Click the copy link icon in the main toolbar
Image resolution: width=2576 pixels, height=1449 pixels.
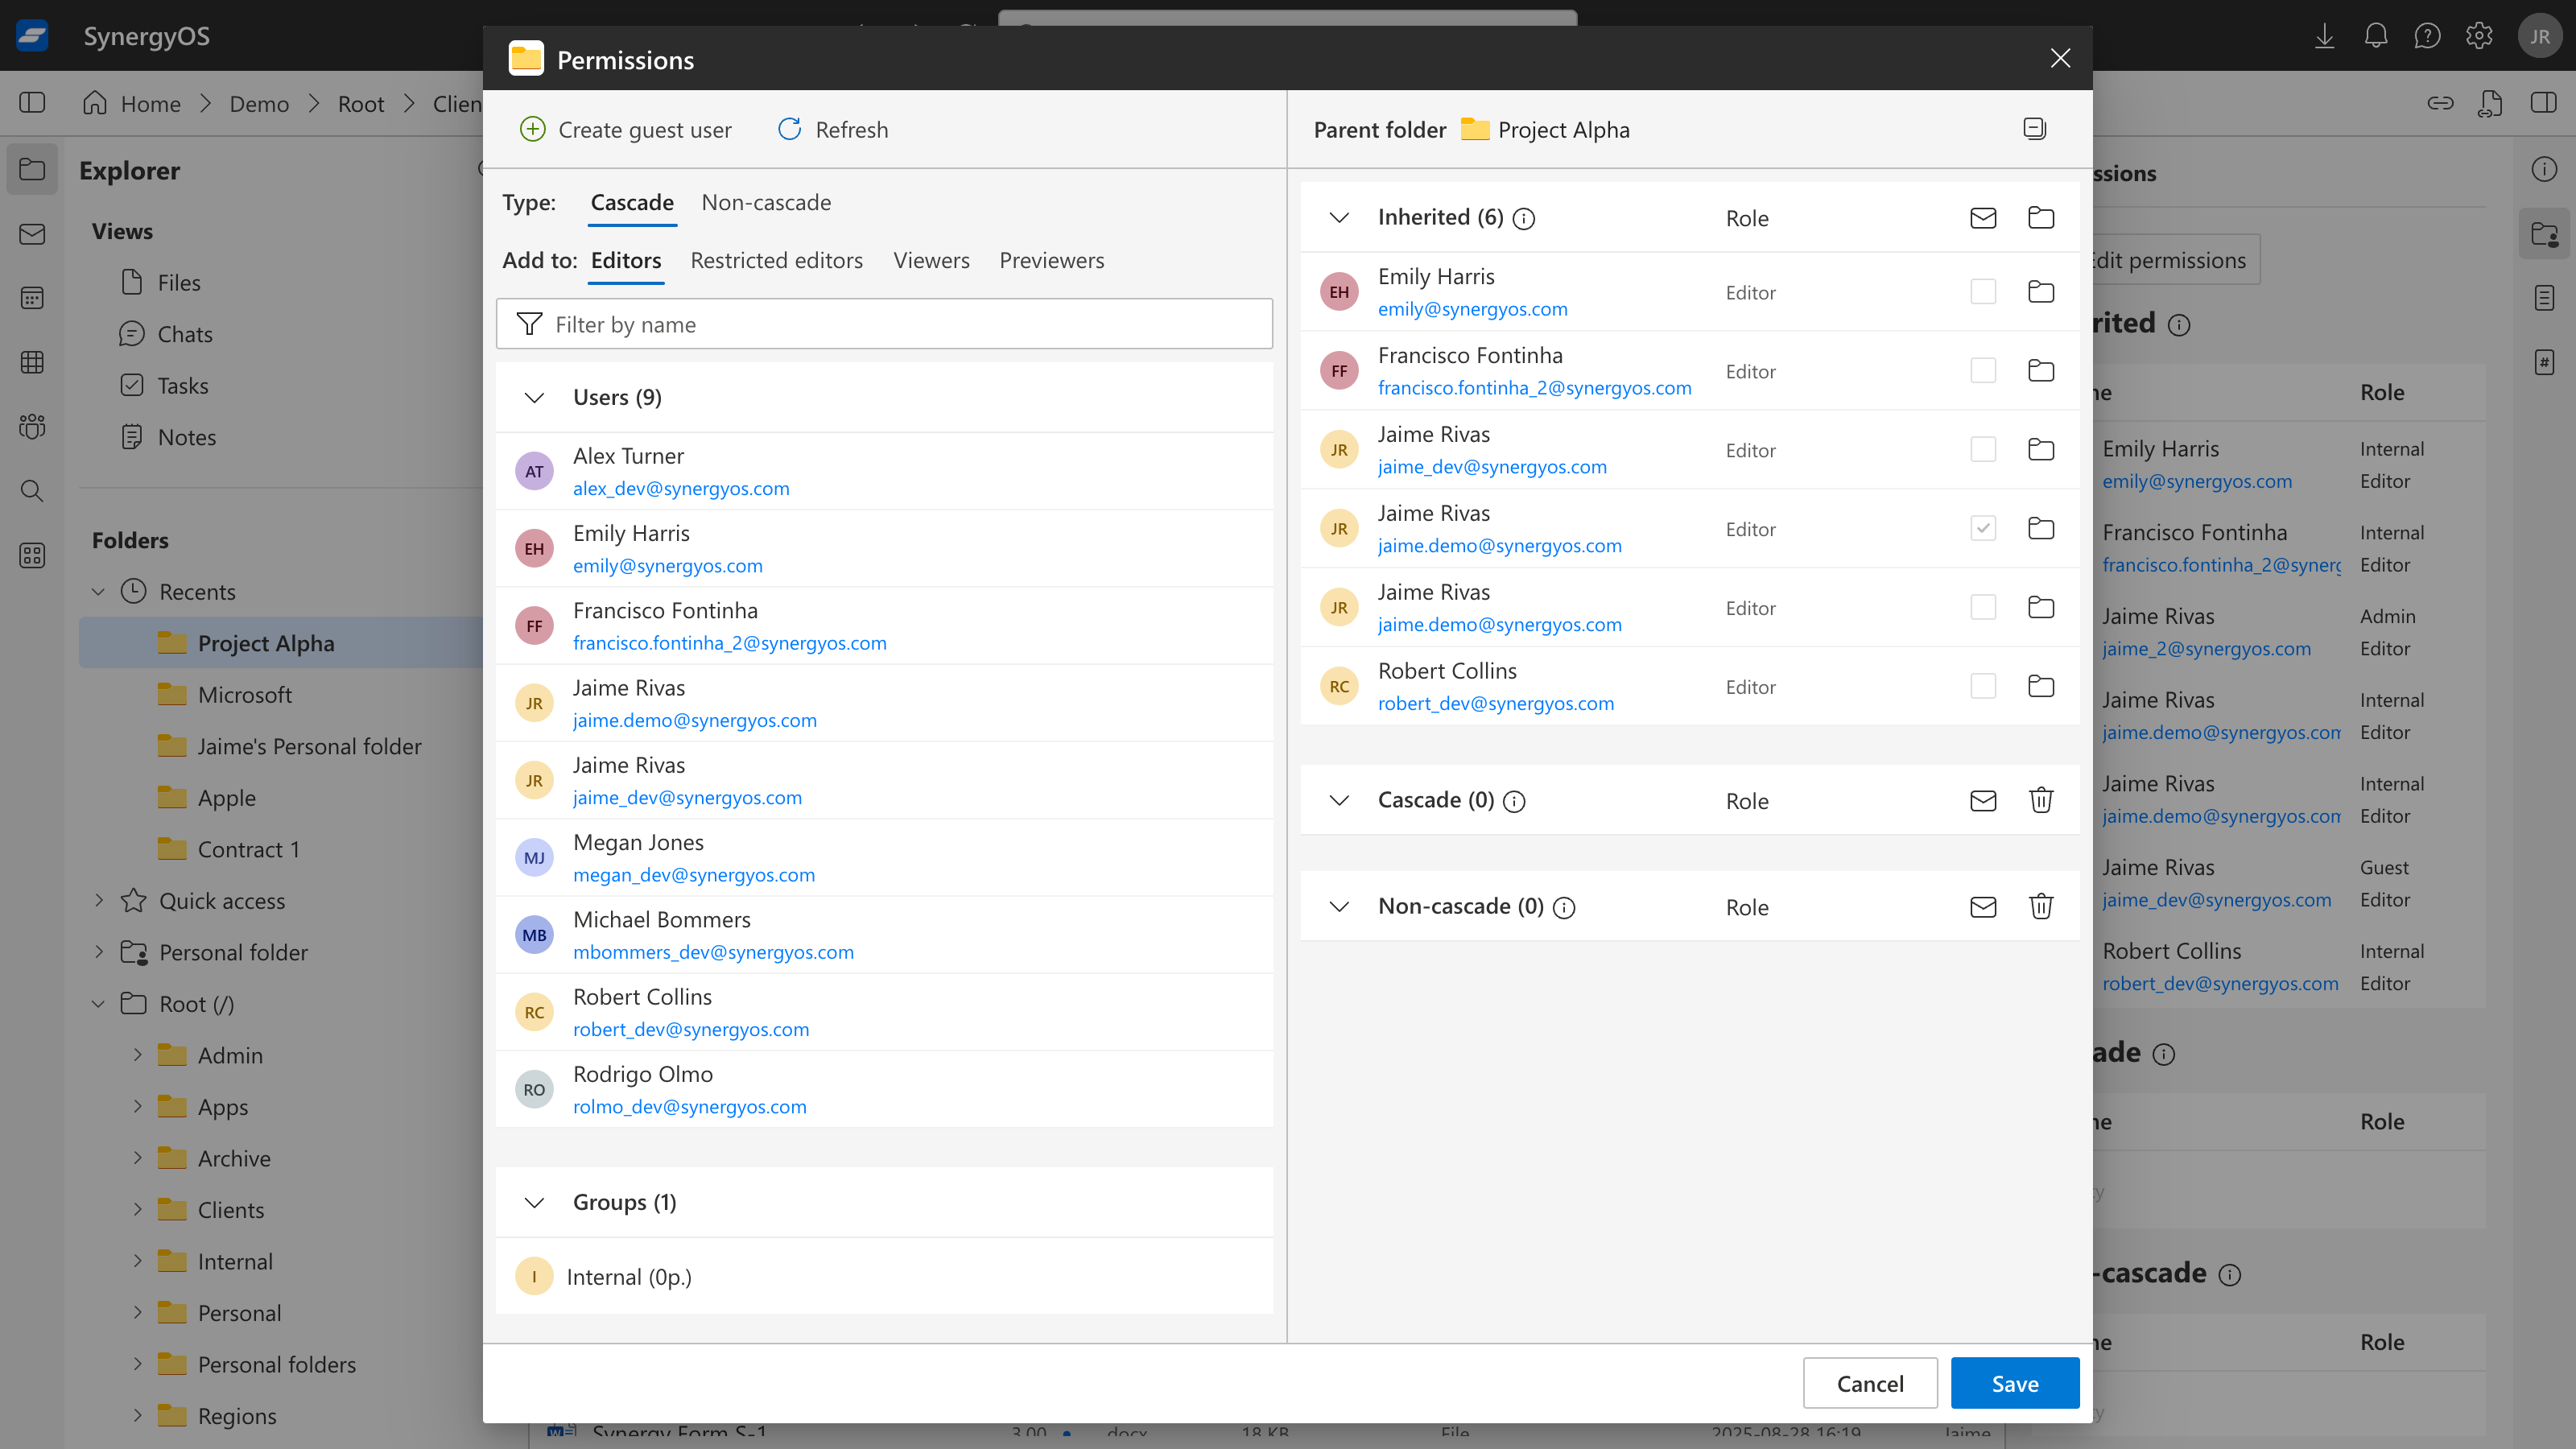coord(2440,103)
